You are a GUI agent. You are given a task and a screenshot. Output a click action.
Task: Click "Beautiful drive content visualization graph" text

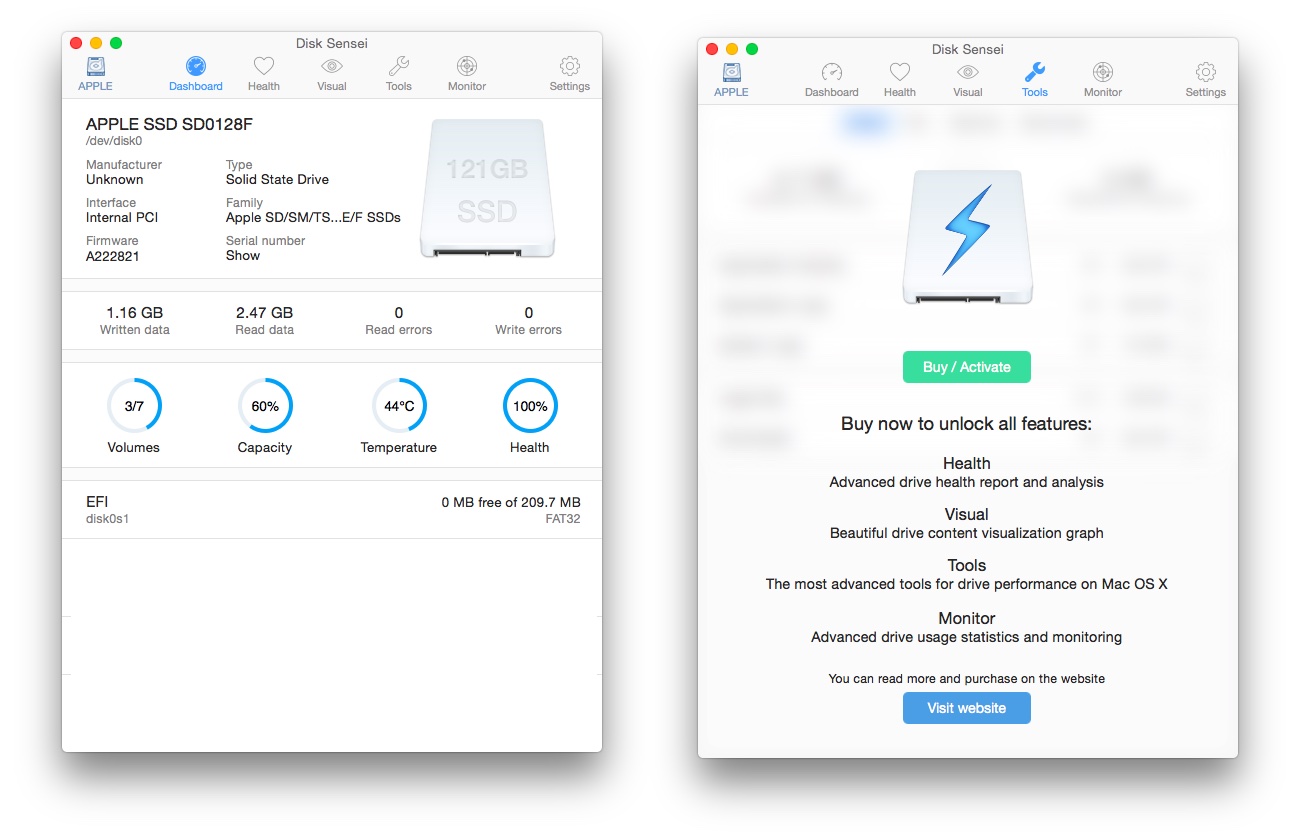[x=967, y=533]
